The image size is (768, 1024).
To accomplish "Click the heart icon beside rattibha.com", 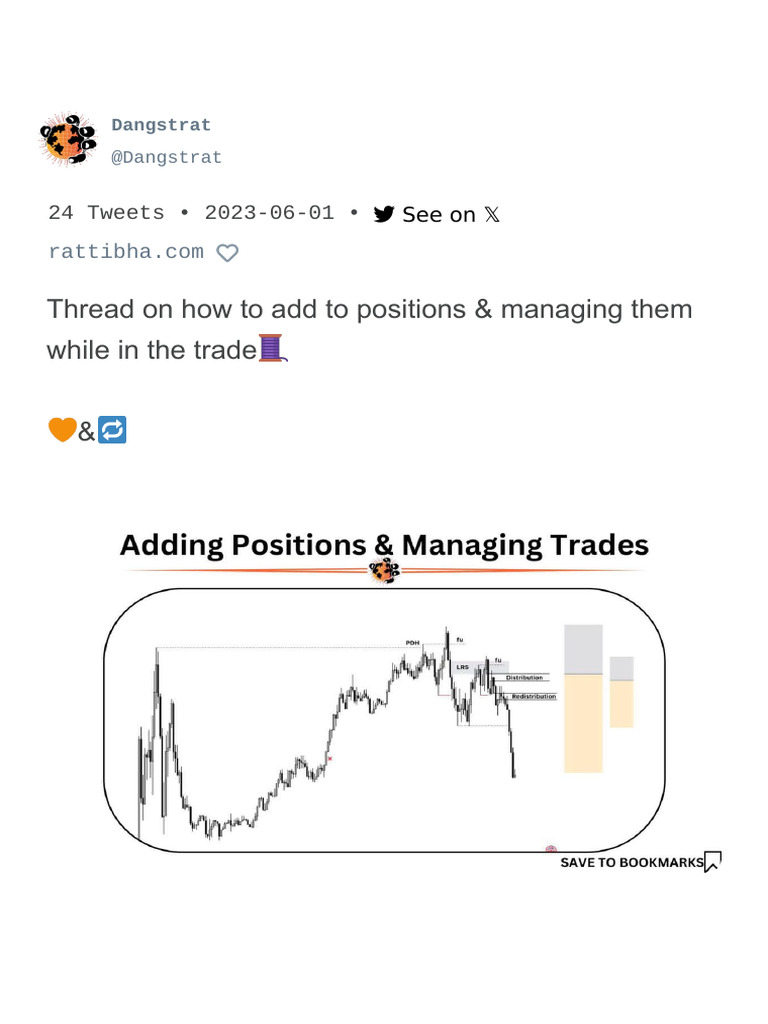I will (x=228, y=253).
